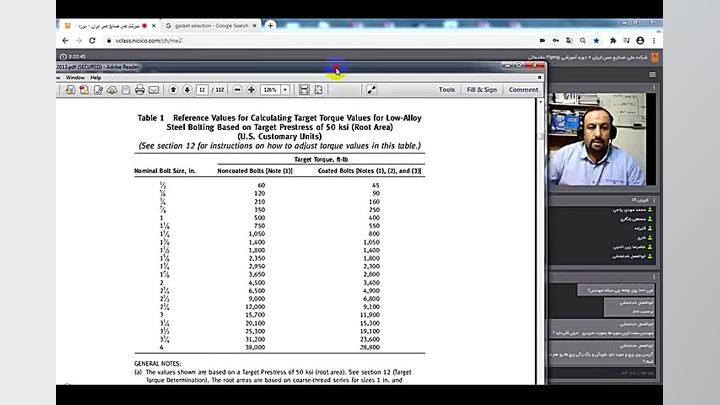The image size is (720, 405).
Task: Open the Comment pane
Action: (x=523, y=90)
